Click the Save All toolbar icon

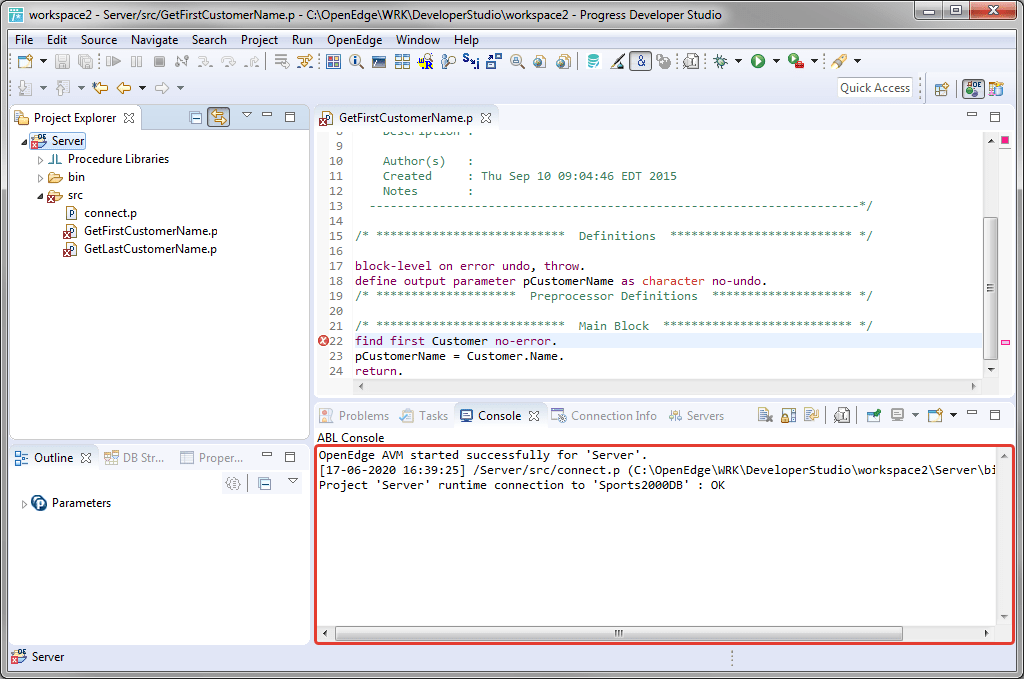coord(85,61)
